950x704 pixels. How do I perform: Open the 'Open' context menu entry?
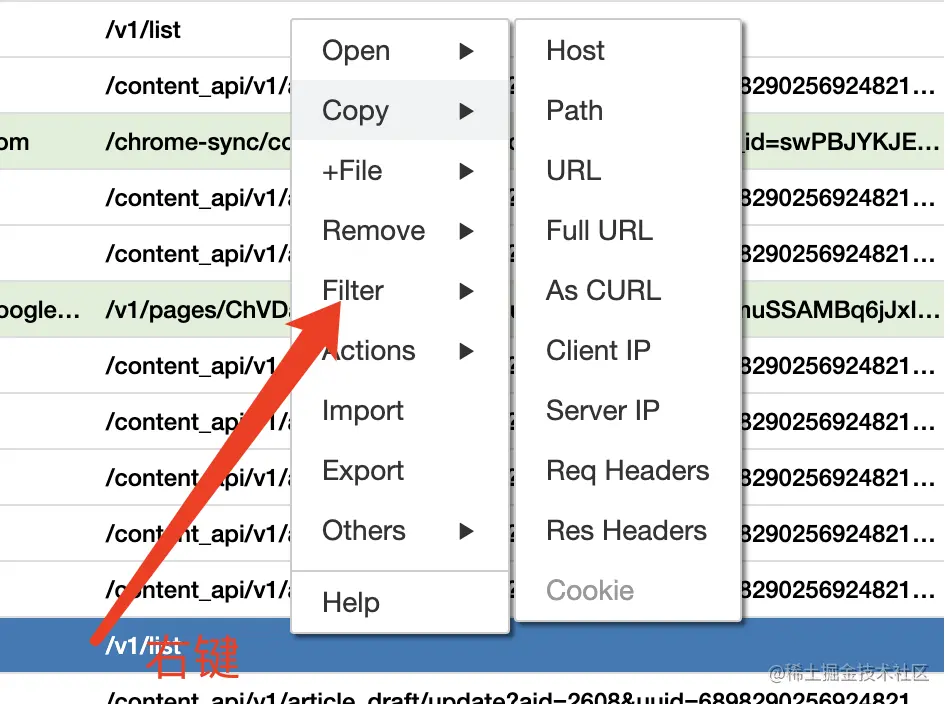point(400,51)
